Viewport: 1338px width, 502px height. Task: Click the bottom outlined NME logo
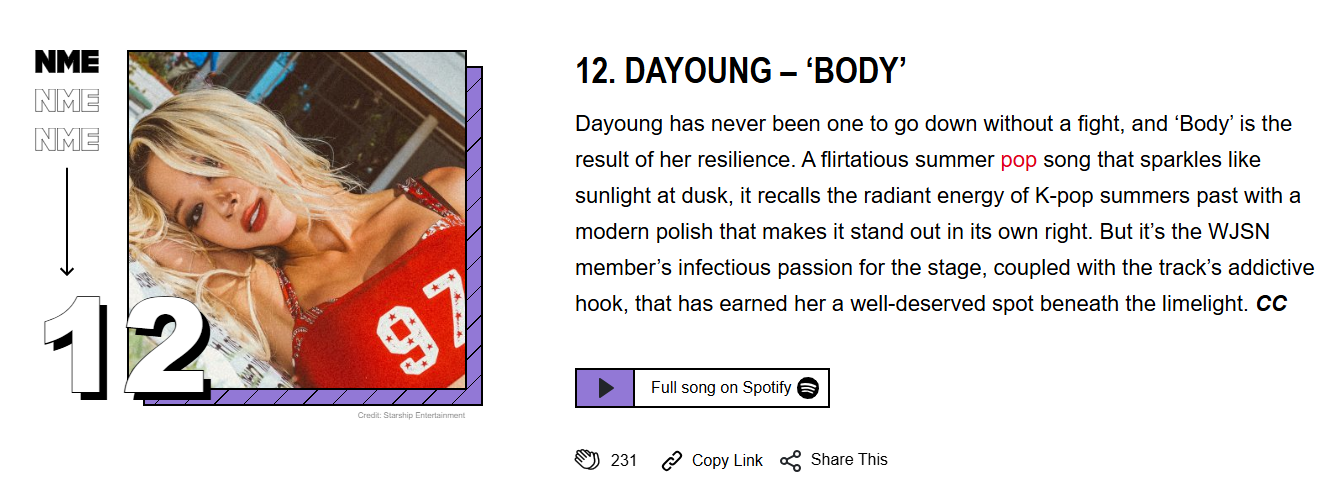(67, 139)
